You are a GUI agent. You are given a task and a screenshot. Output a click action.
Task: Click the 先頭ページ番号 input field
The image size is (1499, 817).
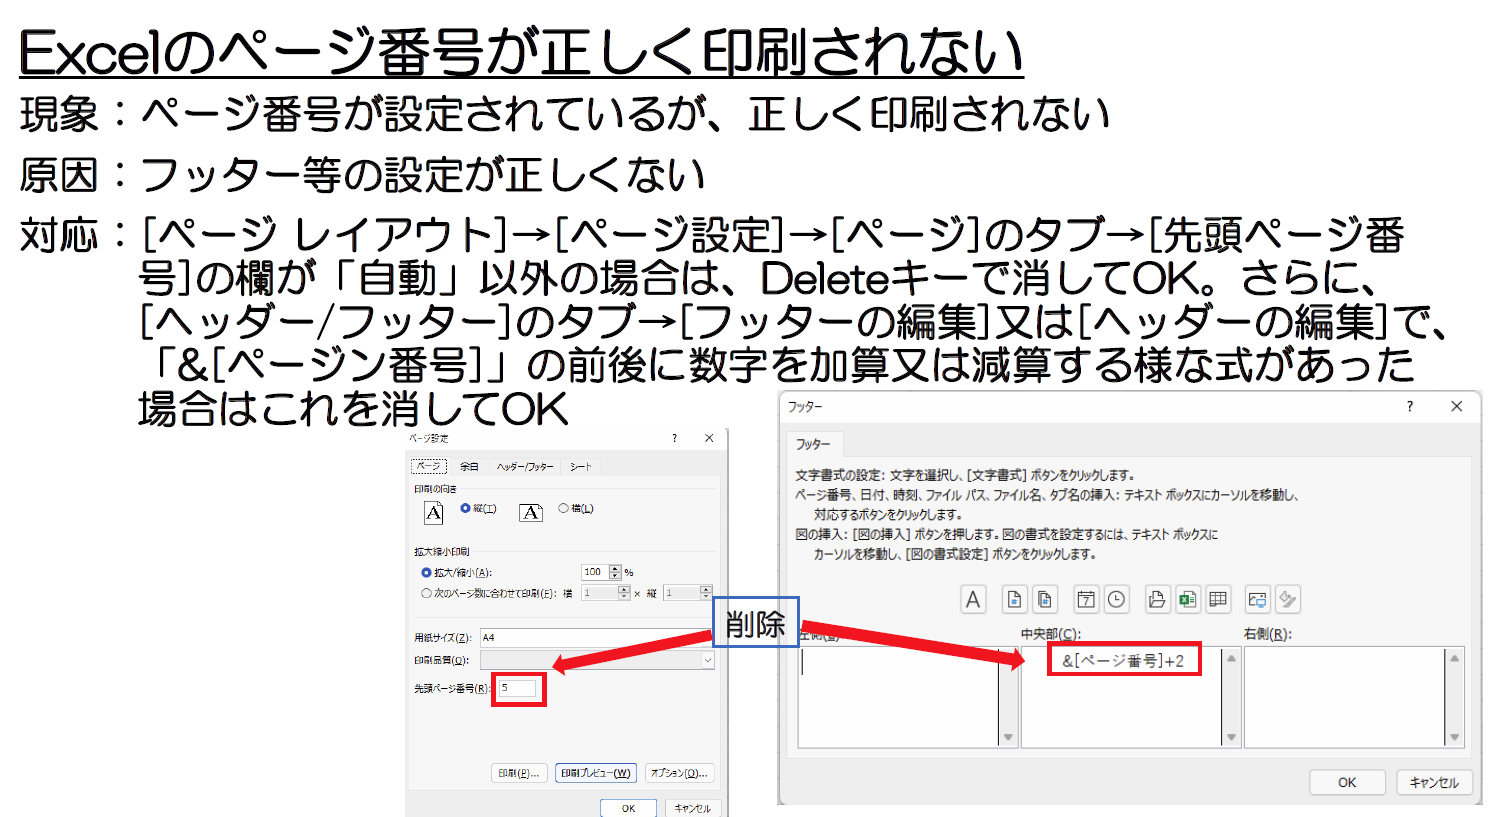click(518, 688)
